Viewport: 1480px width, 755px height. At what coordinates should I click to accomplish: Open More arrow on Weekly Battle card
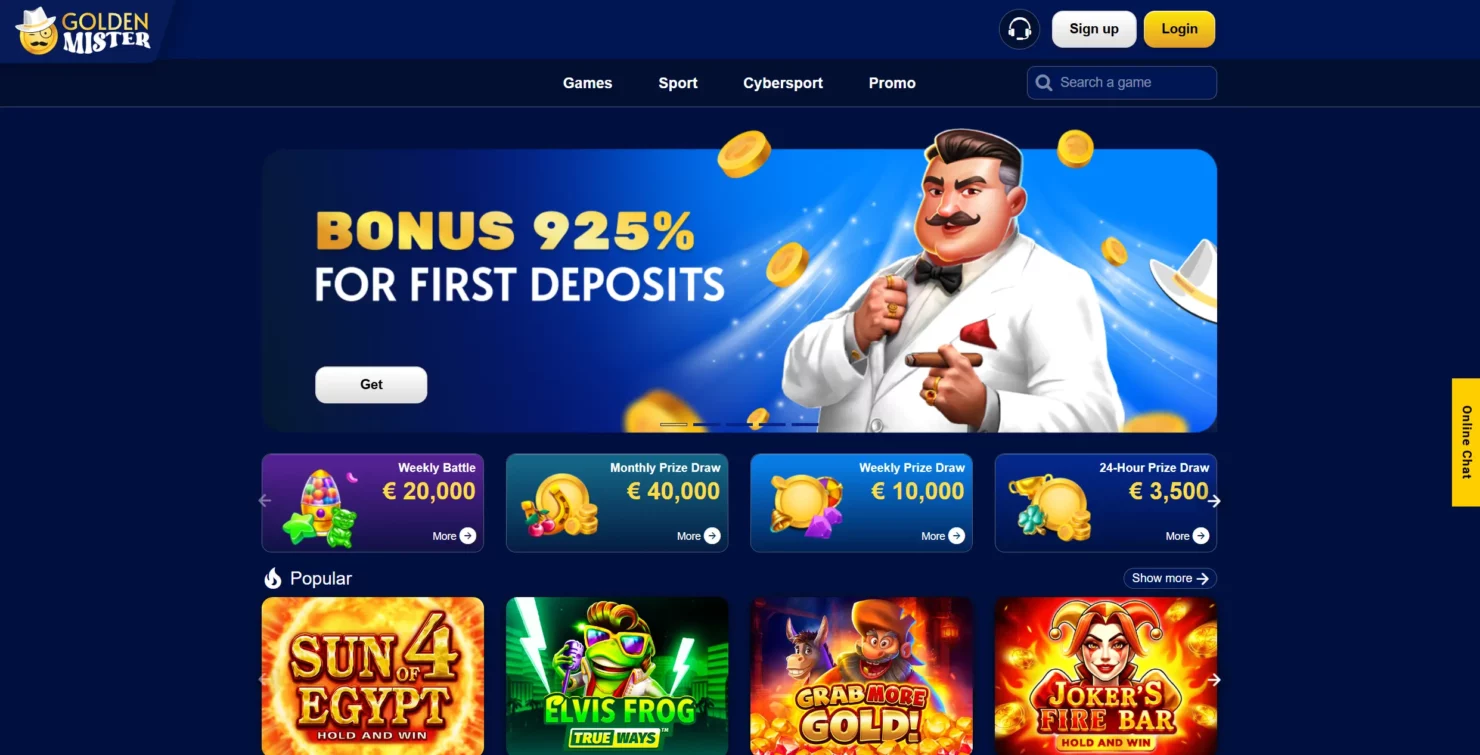point(467,536)
